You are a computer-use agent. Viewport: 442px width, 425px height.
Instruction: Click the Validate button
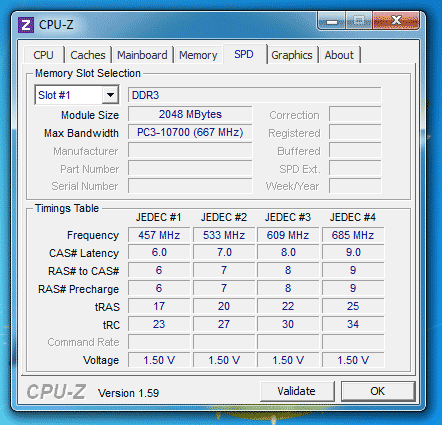297,391
